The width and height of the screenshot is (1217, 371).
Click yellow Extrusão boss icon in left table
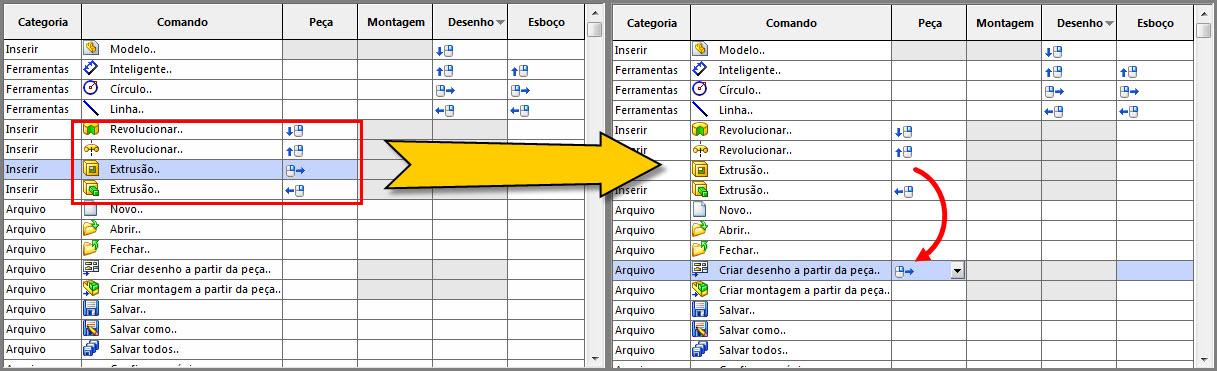90,169
